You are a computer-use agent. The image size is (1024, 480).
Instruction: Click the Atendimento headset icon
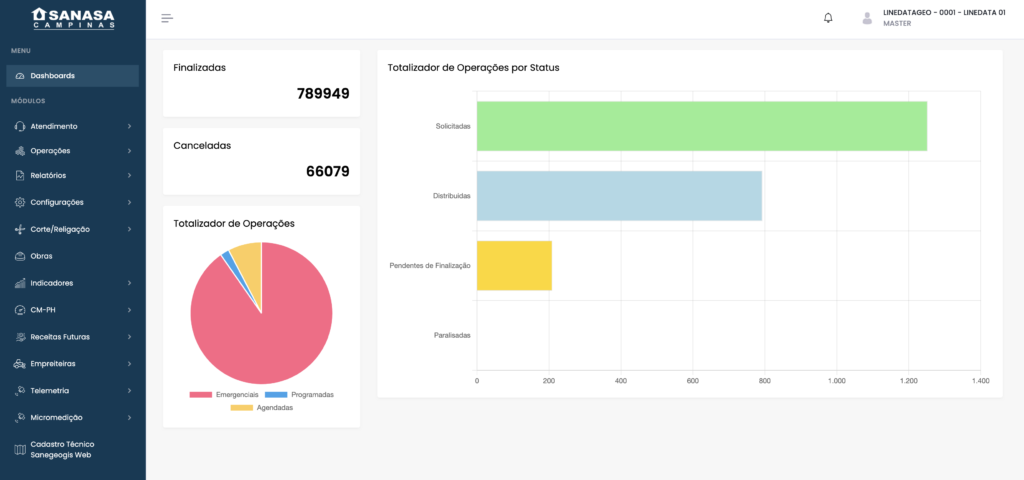coord(20,127)
